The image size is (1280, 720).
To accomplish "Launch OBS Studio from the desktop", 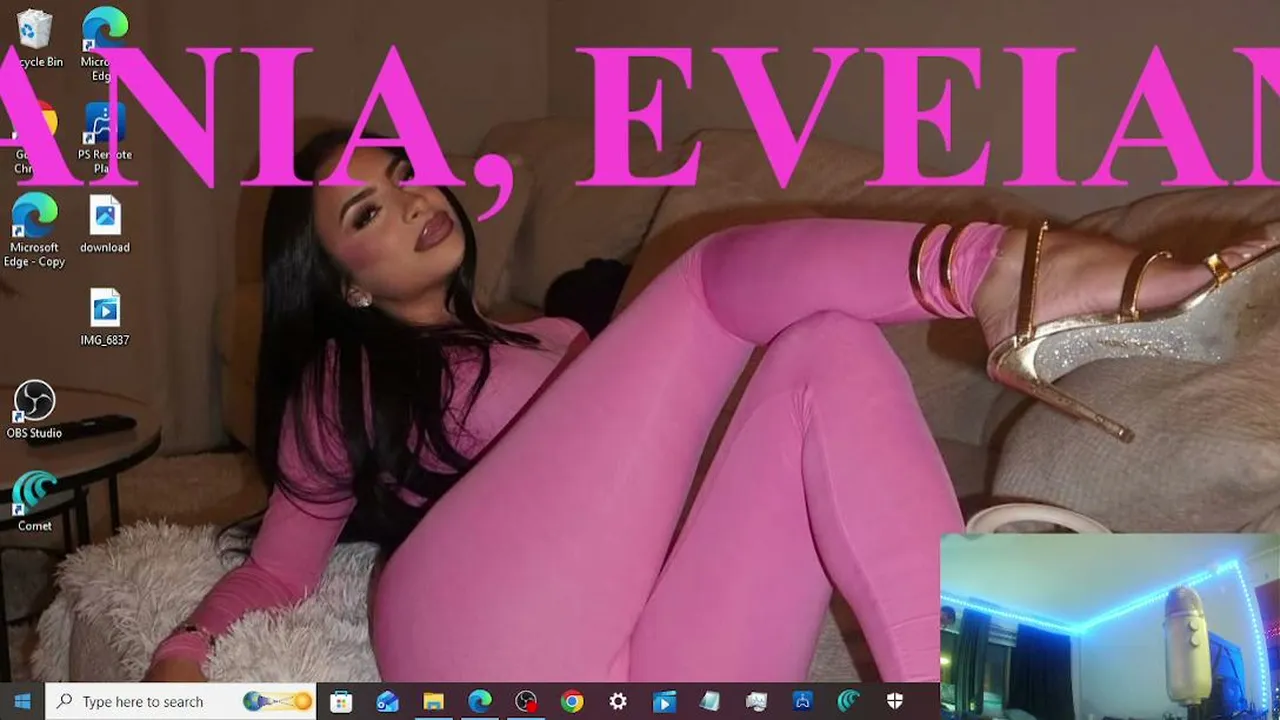I will click(34, 410).
